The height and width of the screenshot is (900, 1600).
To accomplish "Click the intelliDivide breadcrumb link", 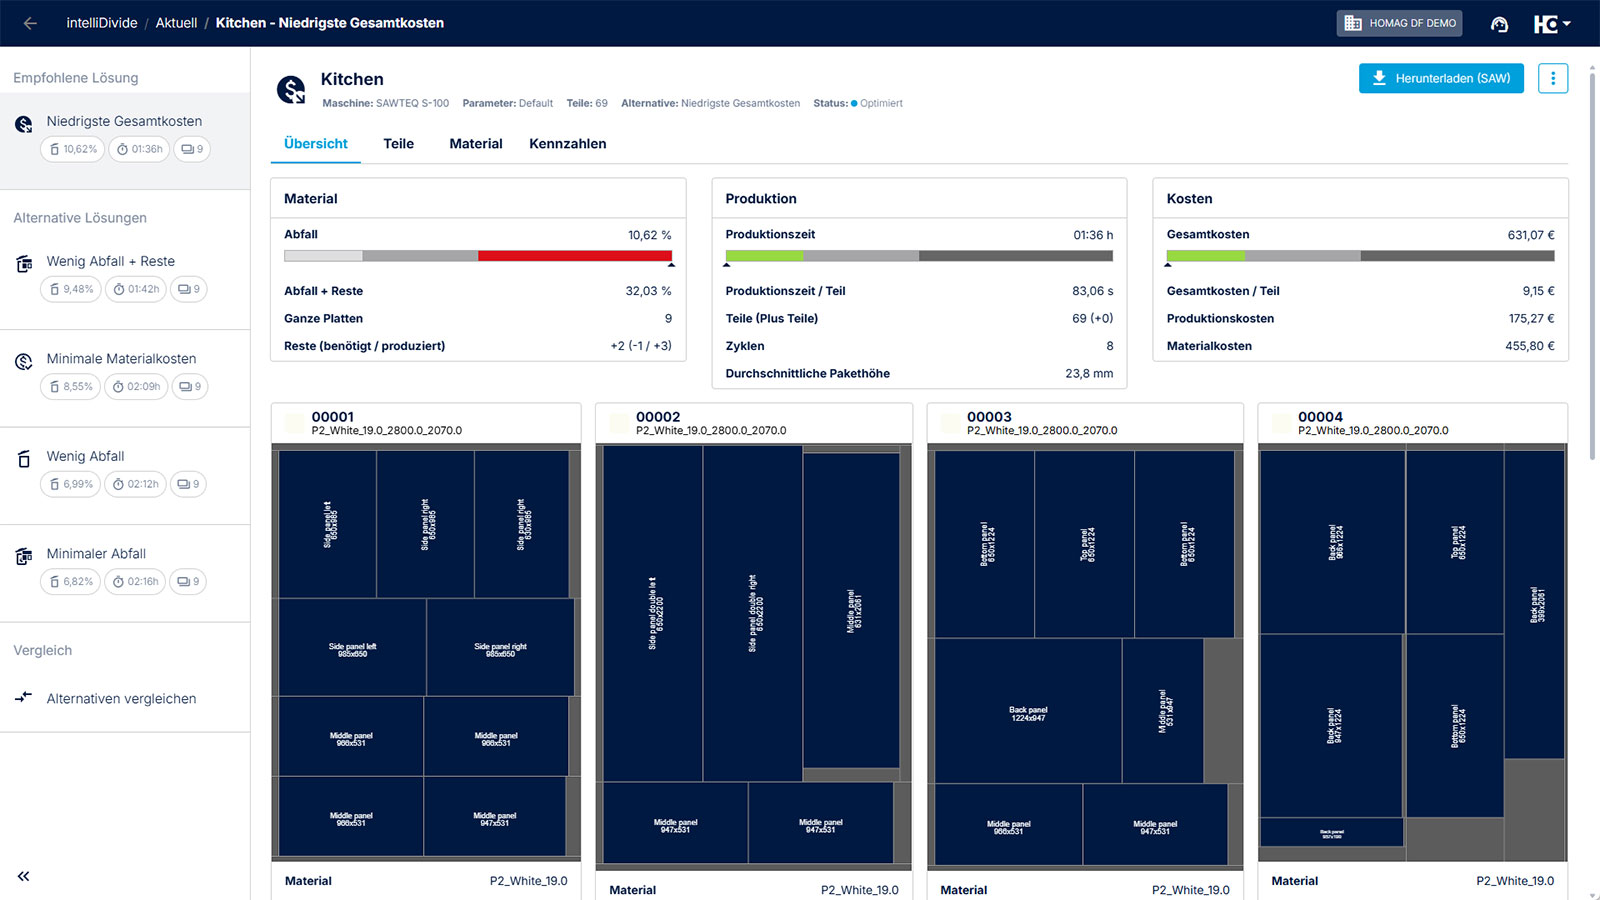I will coord(101,23).
